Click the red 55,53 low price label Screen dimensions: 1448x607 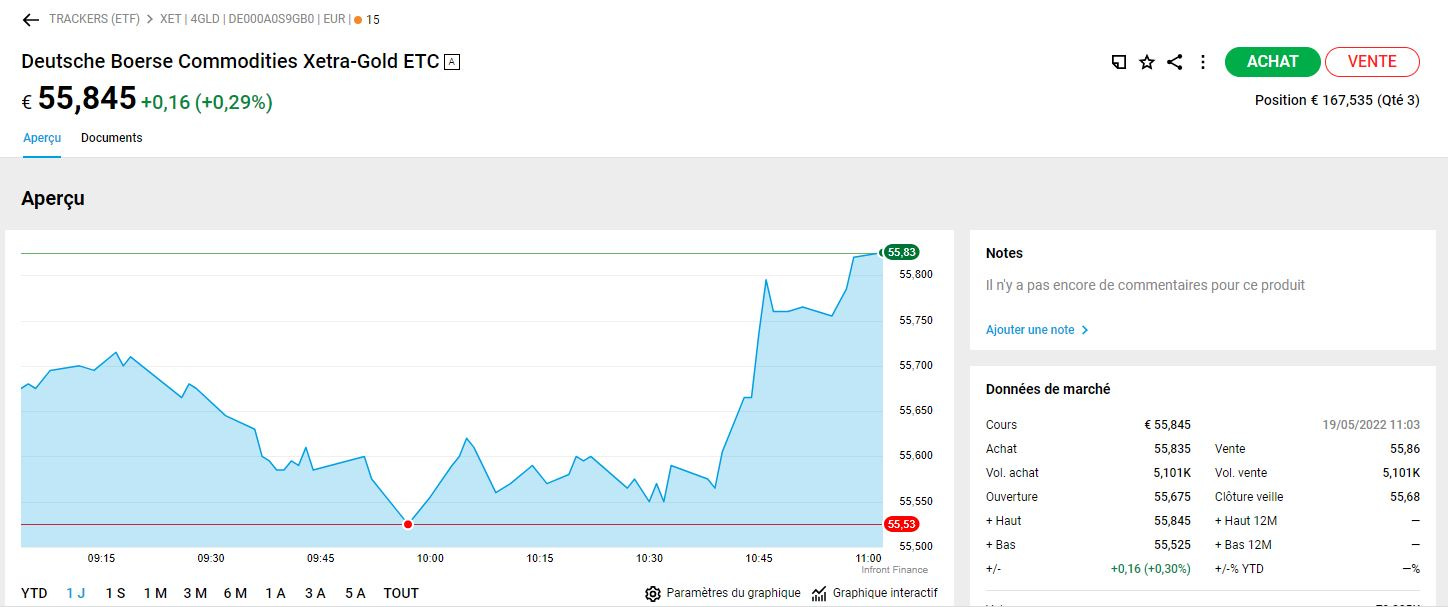(901, 524)
